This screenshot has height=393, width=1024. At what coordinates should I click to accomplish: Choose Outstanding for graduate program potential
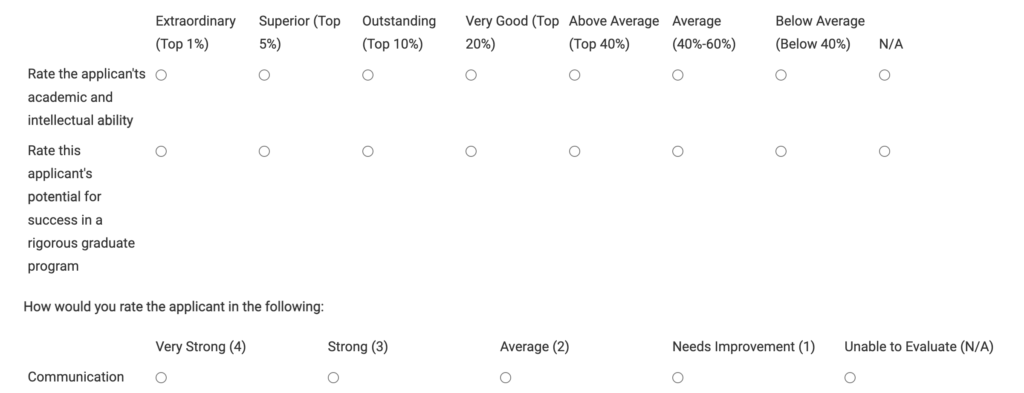pyautogui.click(x=368, y=151)
